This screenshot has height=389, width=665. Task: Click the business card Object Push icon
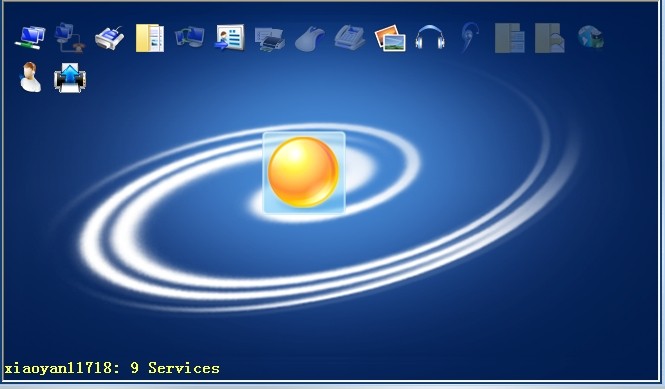click(230, 38)
